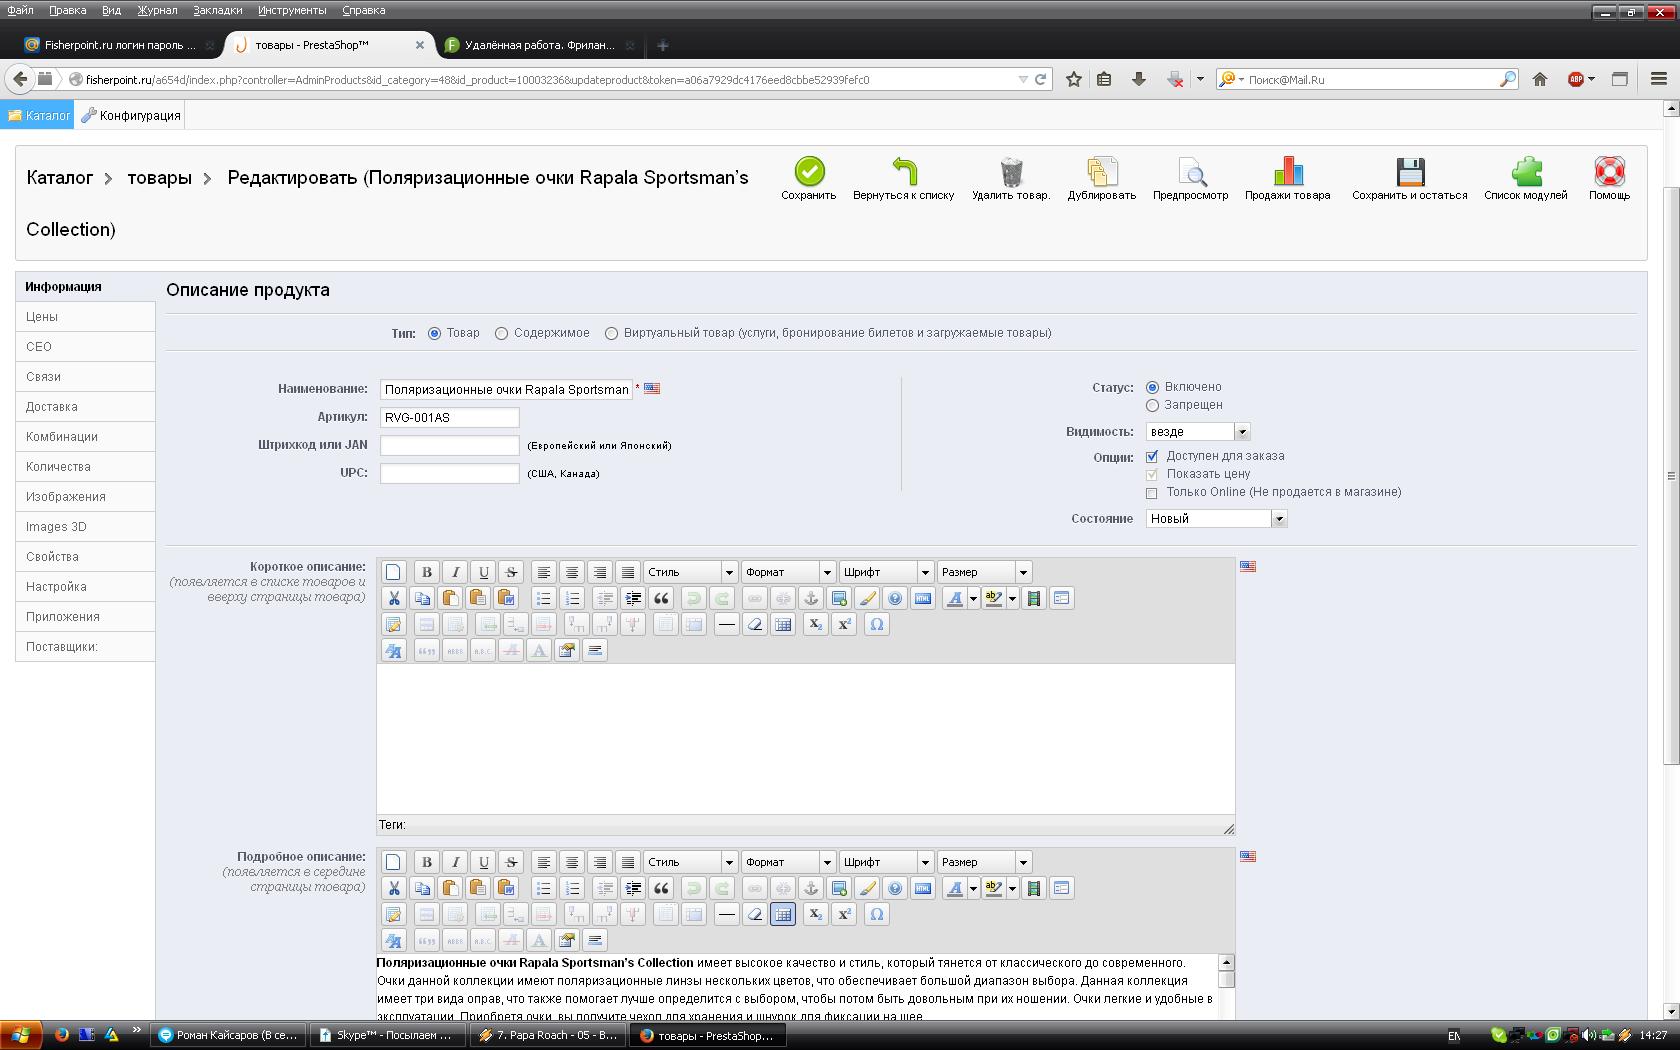Image resolution: width=1680 pixels, height=1050 pixels.
Task: Toggle the Доступен для заказа checkbox
Action: [1152, 456]
